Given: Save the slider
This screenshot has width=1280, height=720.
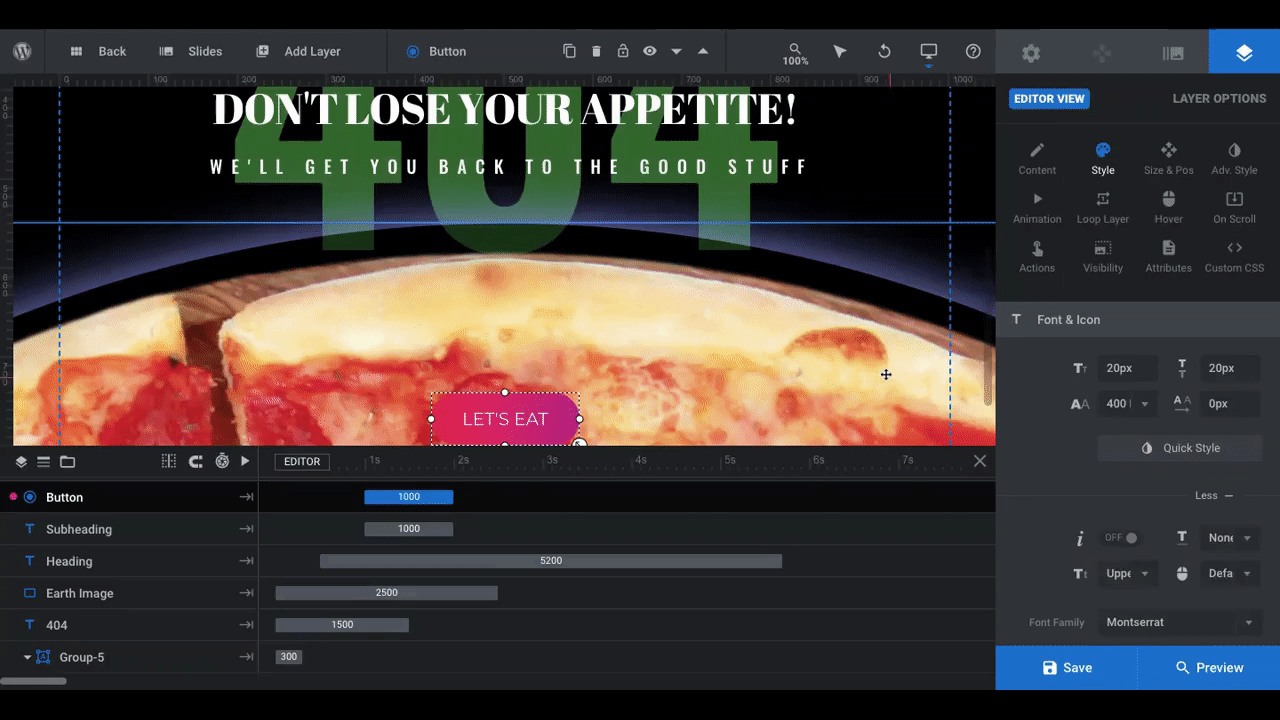Looking at the screenshot, I should point(1067,668).
